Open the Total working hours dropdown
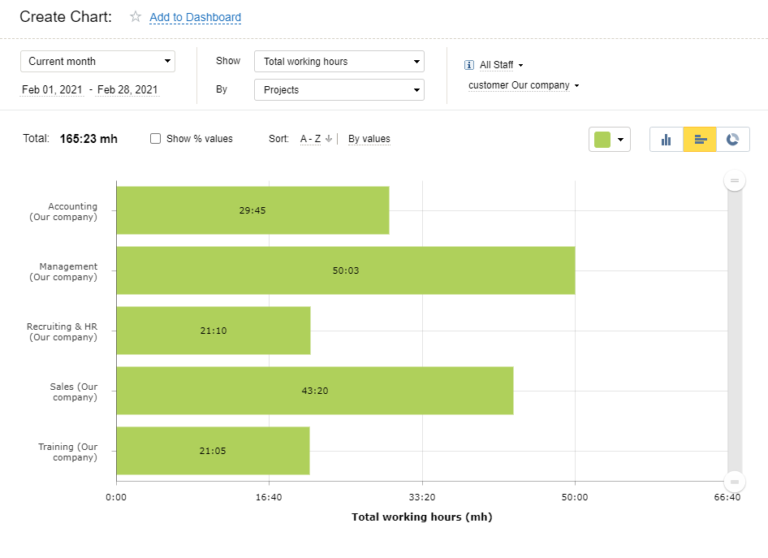Viewport: 768px width, 558px height. (339, 61)
